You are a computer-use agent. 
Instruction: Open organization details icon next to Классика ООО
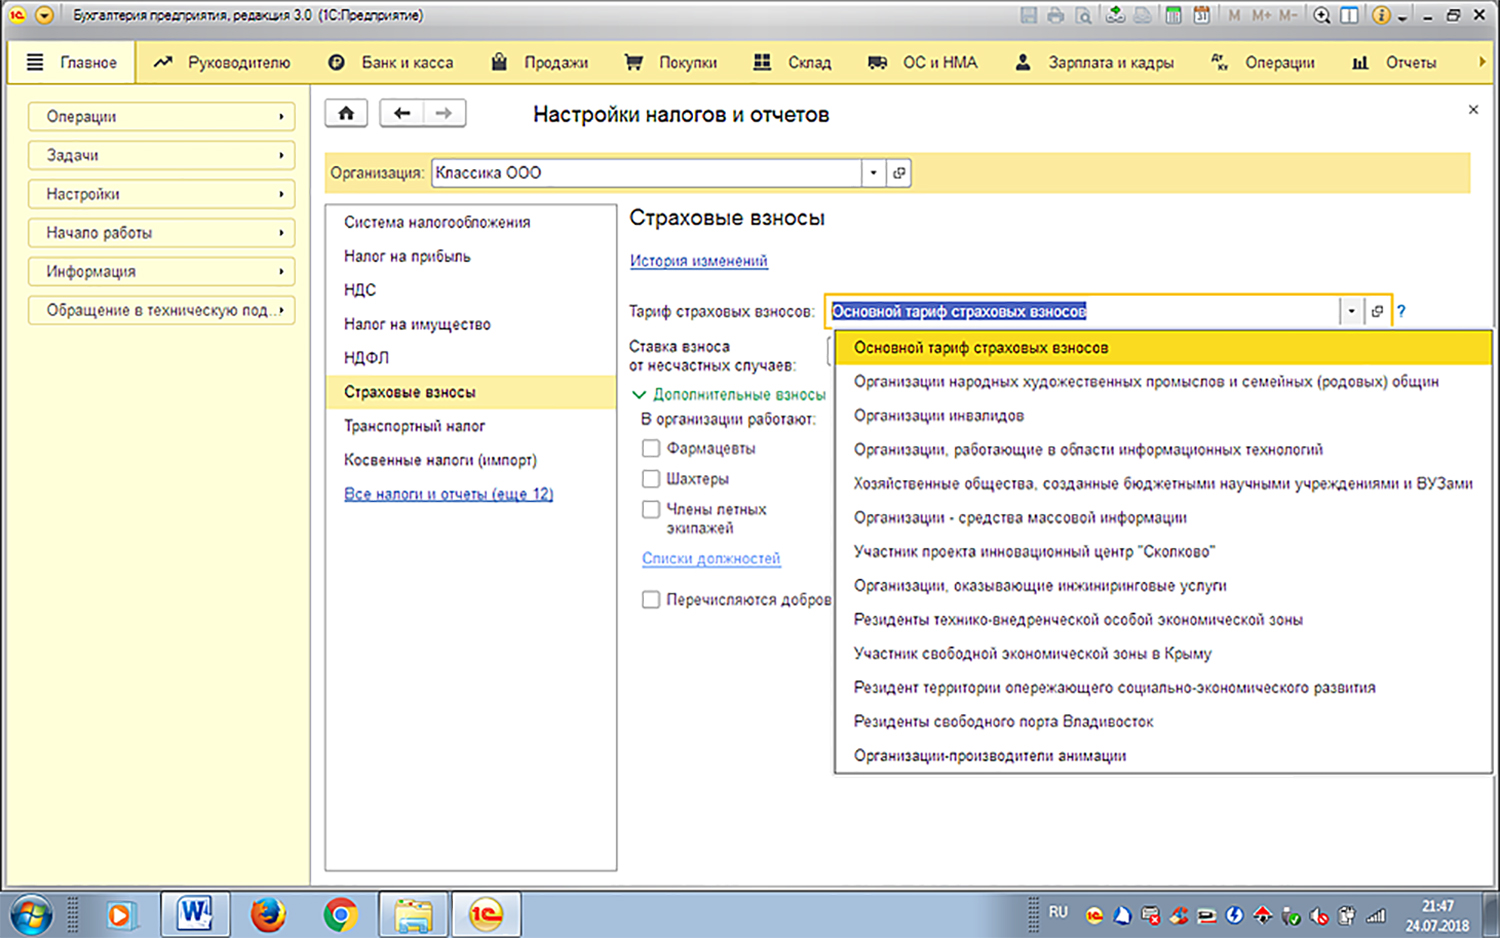pyautogui.click(x=899, y=173)
